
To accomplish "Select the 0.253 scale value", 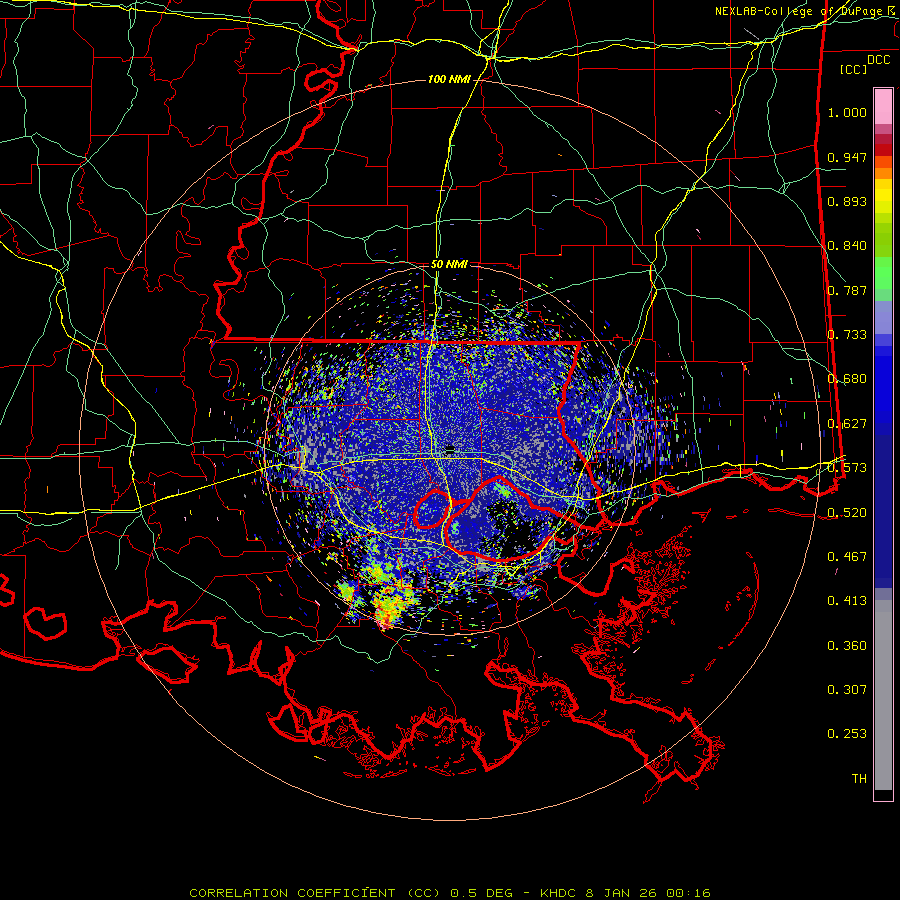I will click(x=847, y=734).
